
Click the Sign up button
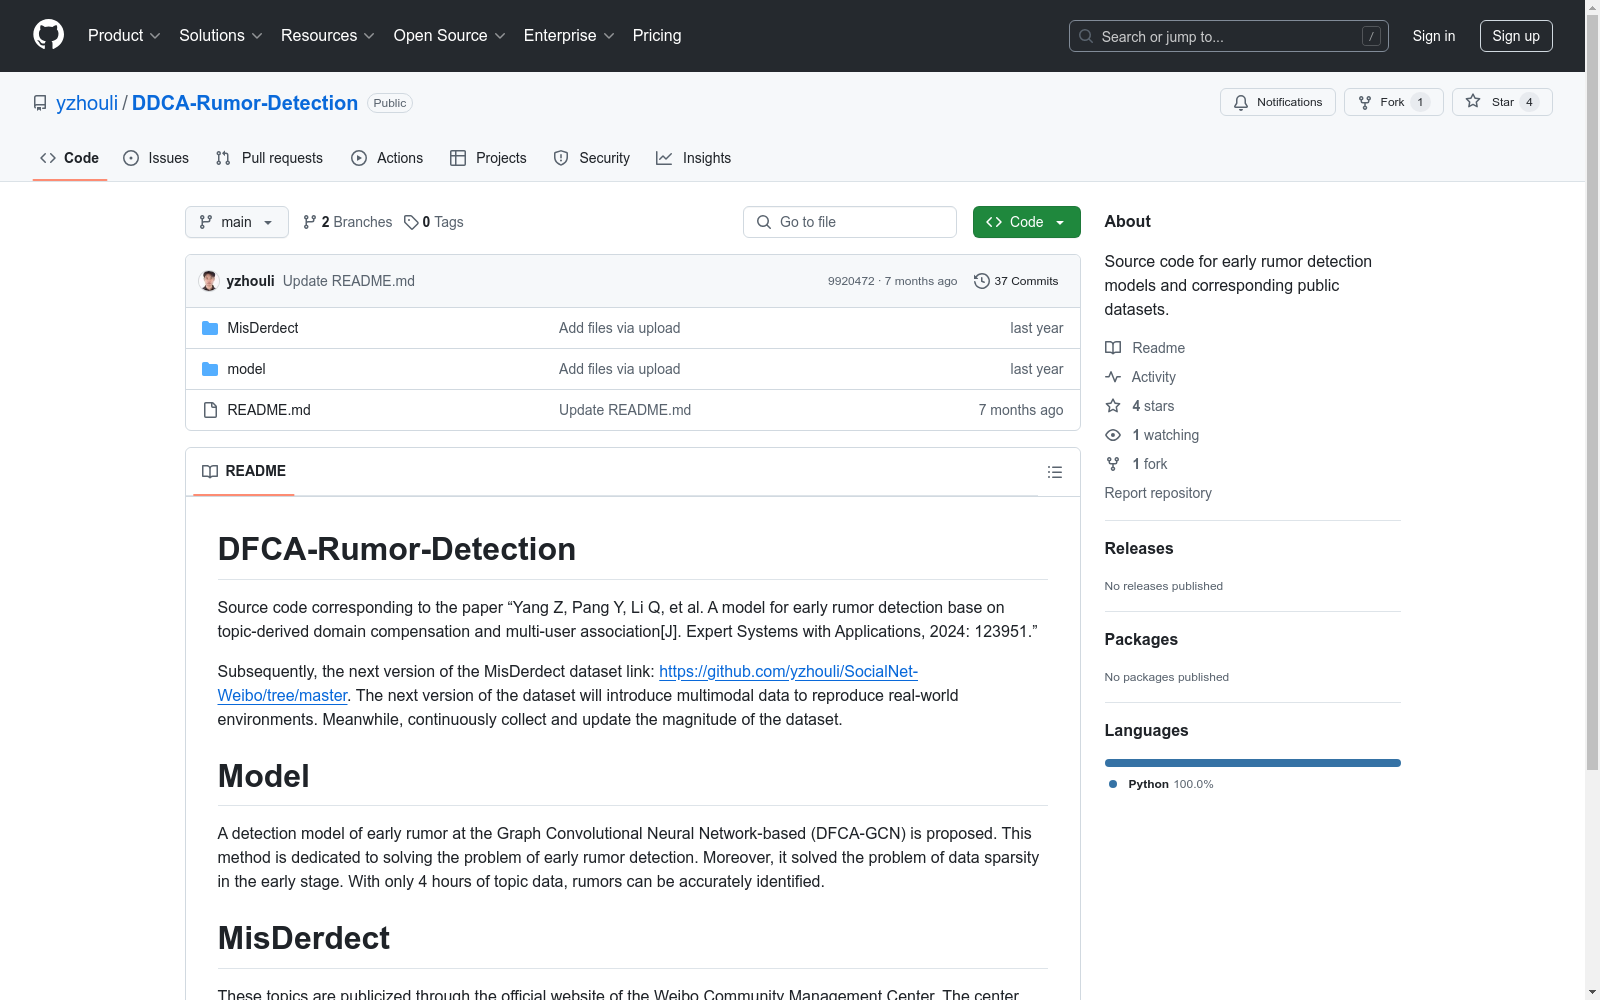pyautogui.click(x=1516, y=36)
